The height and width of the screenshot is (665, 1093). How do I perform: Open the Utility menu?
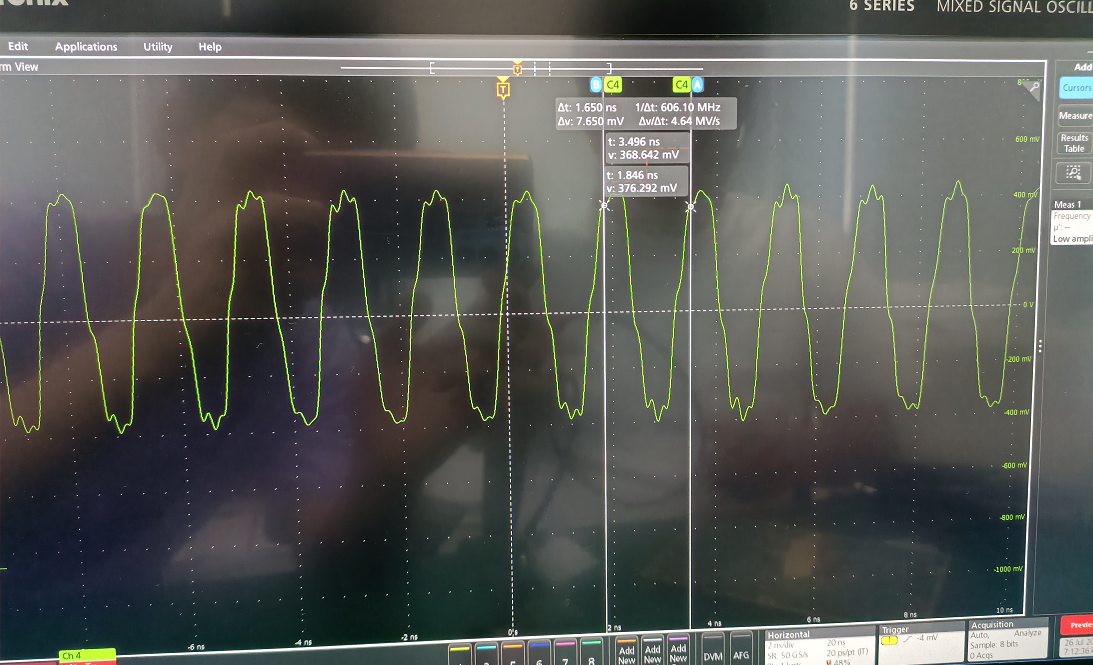click(x=158, y=47)
